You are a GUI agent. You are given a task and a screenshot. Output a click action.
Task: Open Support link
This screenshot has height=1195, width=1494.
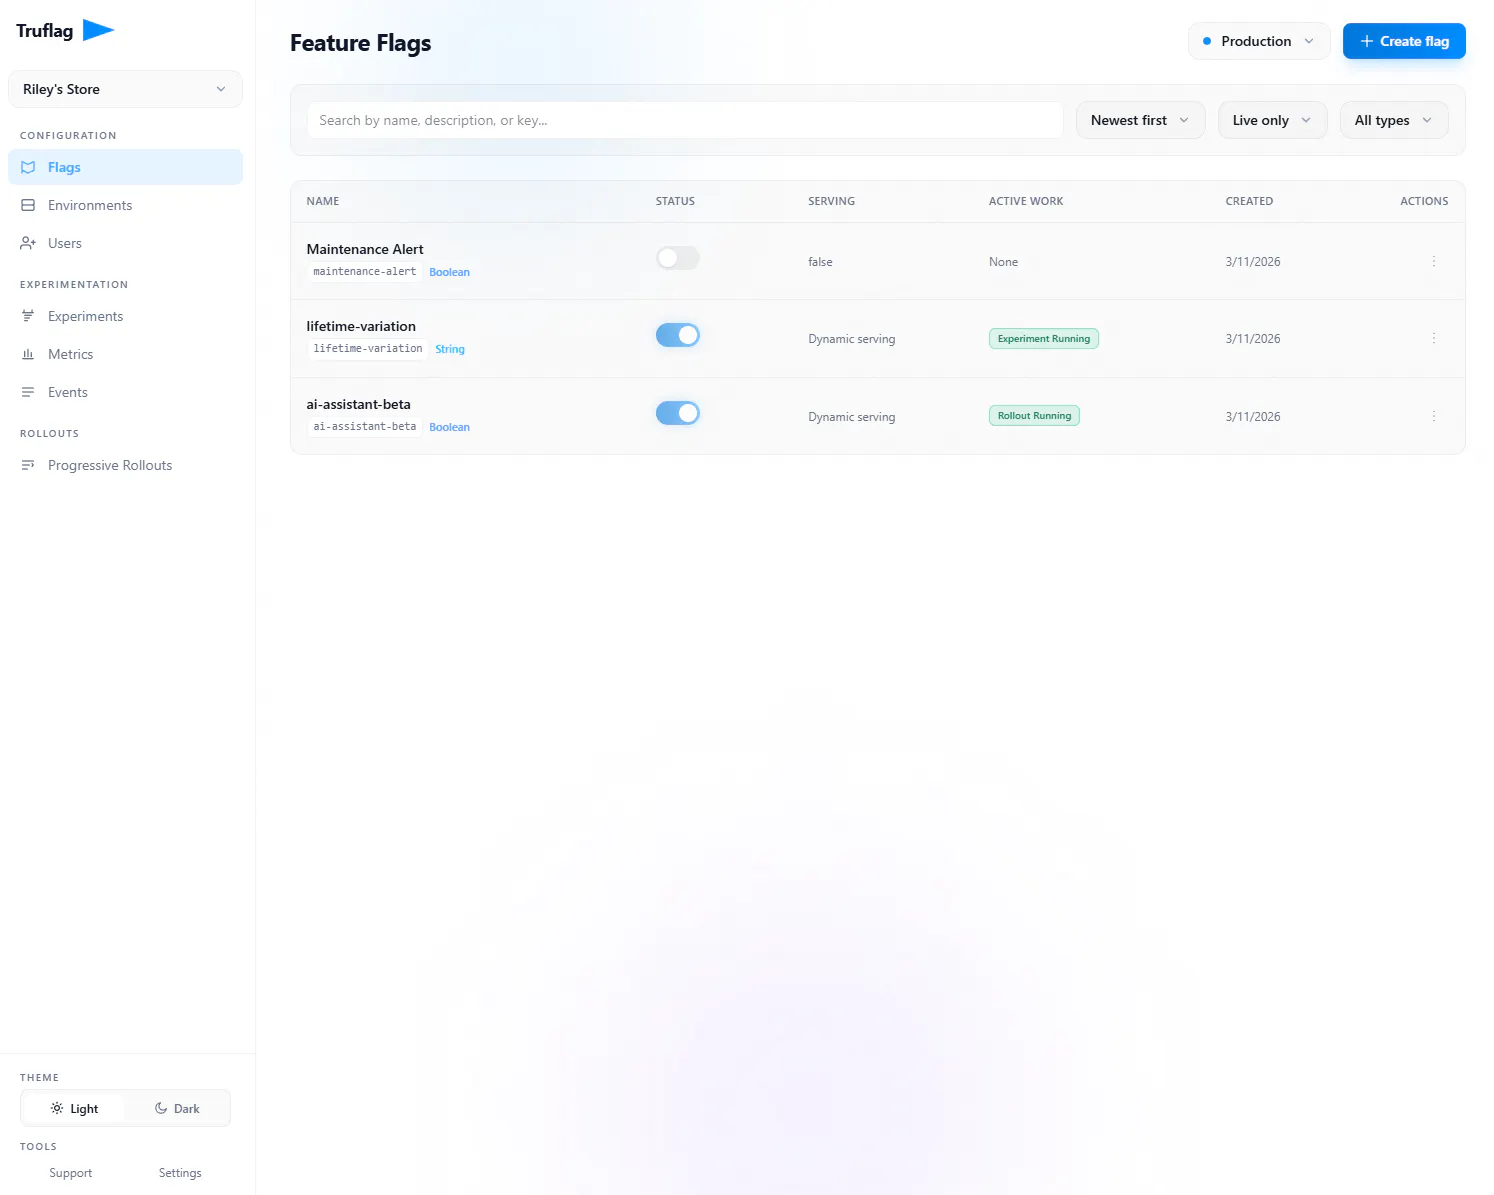71,1173
